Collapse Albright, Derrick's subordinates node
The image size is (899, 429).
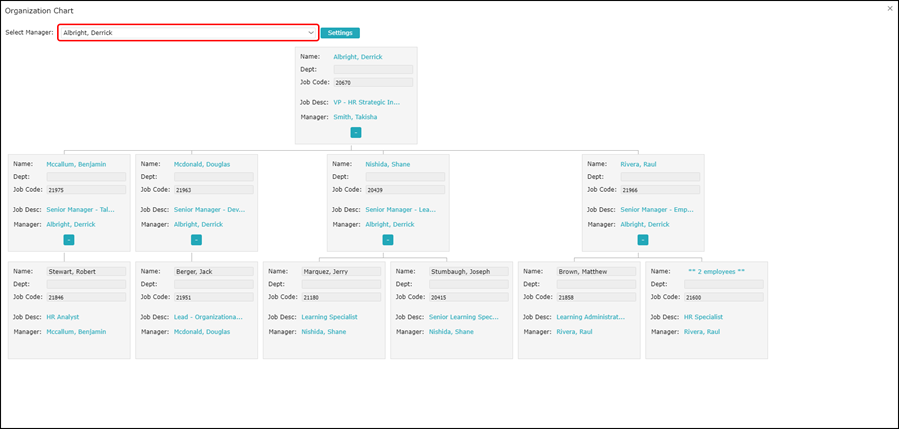356,132
